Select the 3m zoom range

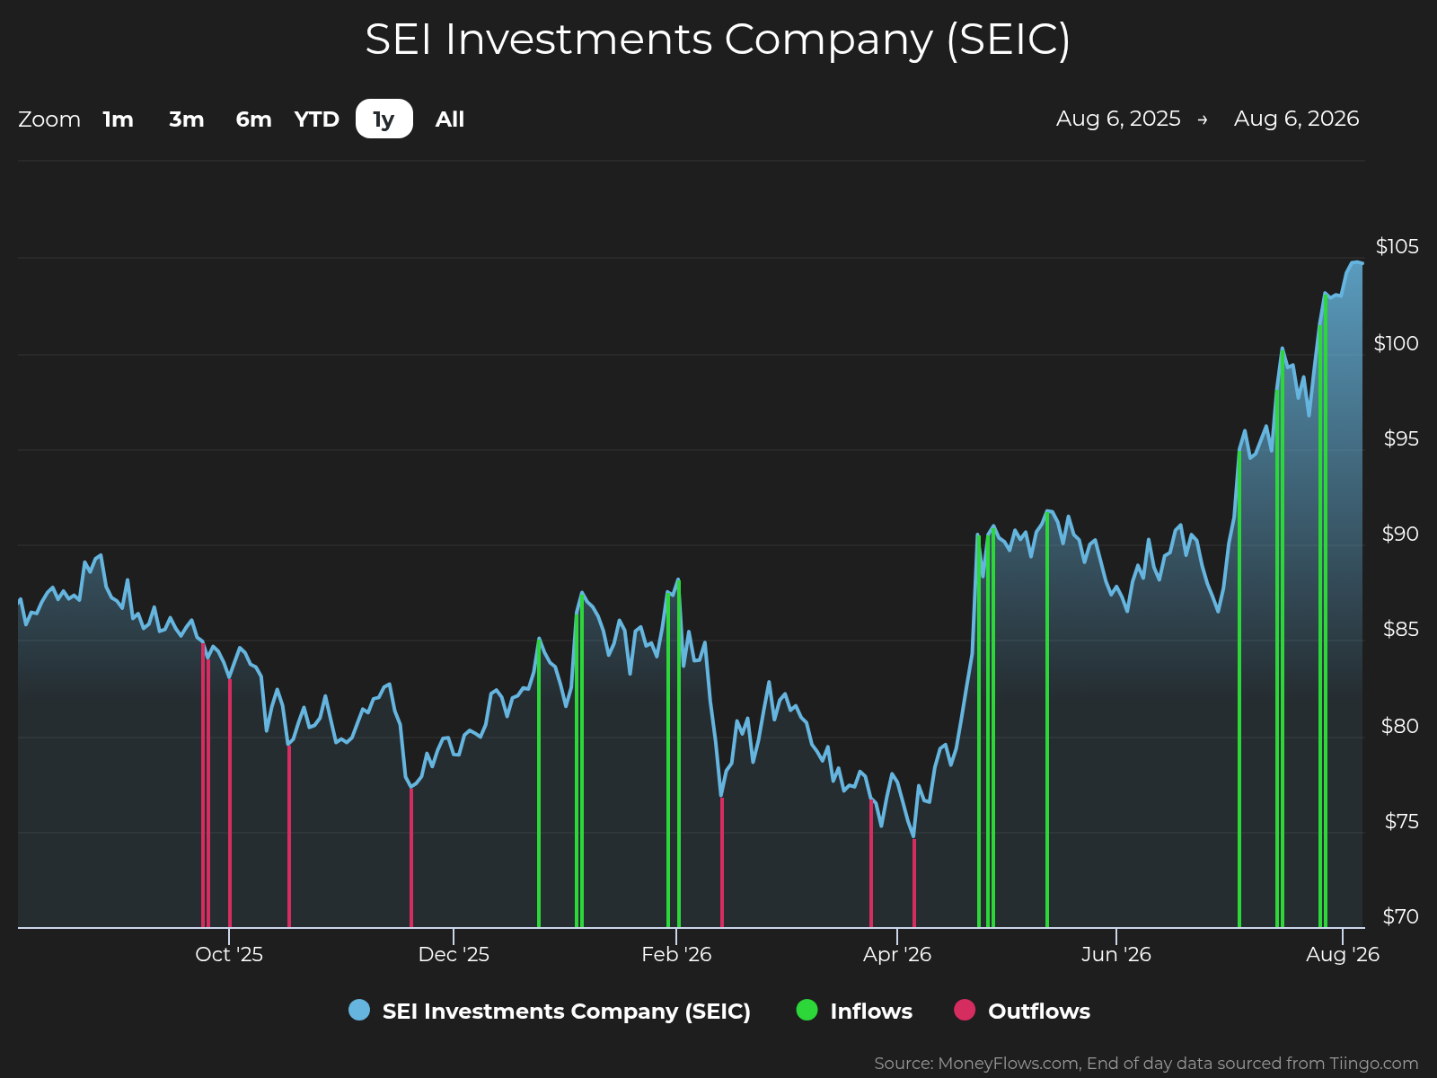[x=186, y=119]
